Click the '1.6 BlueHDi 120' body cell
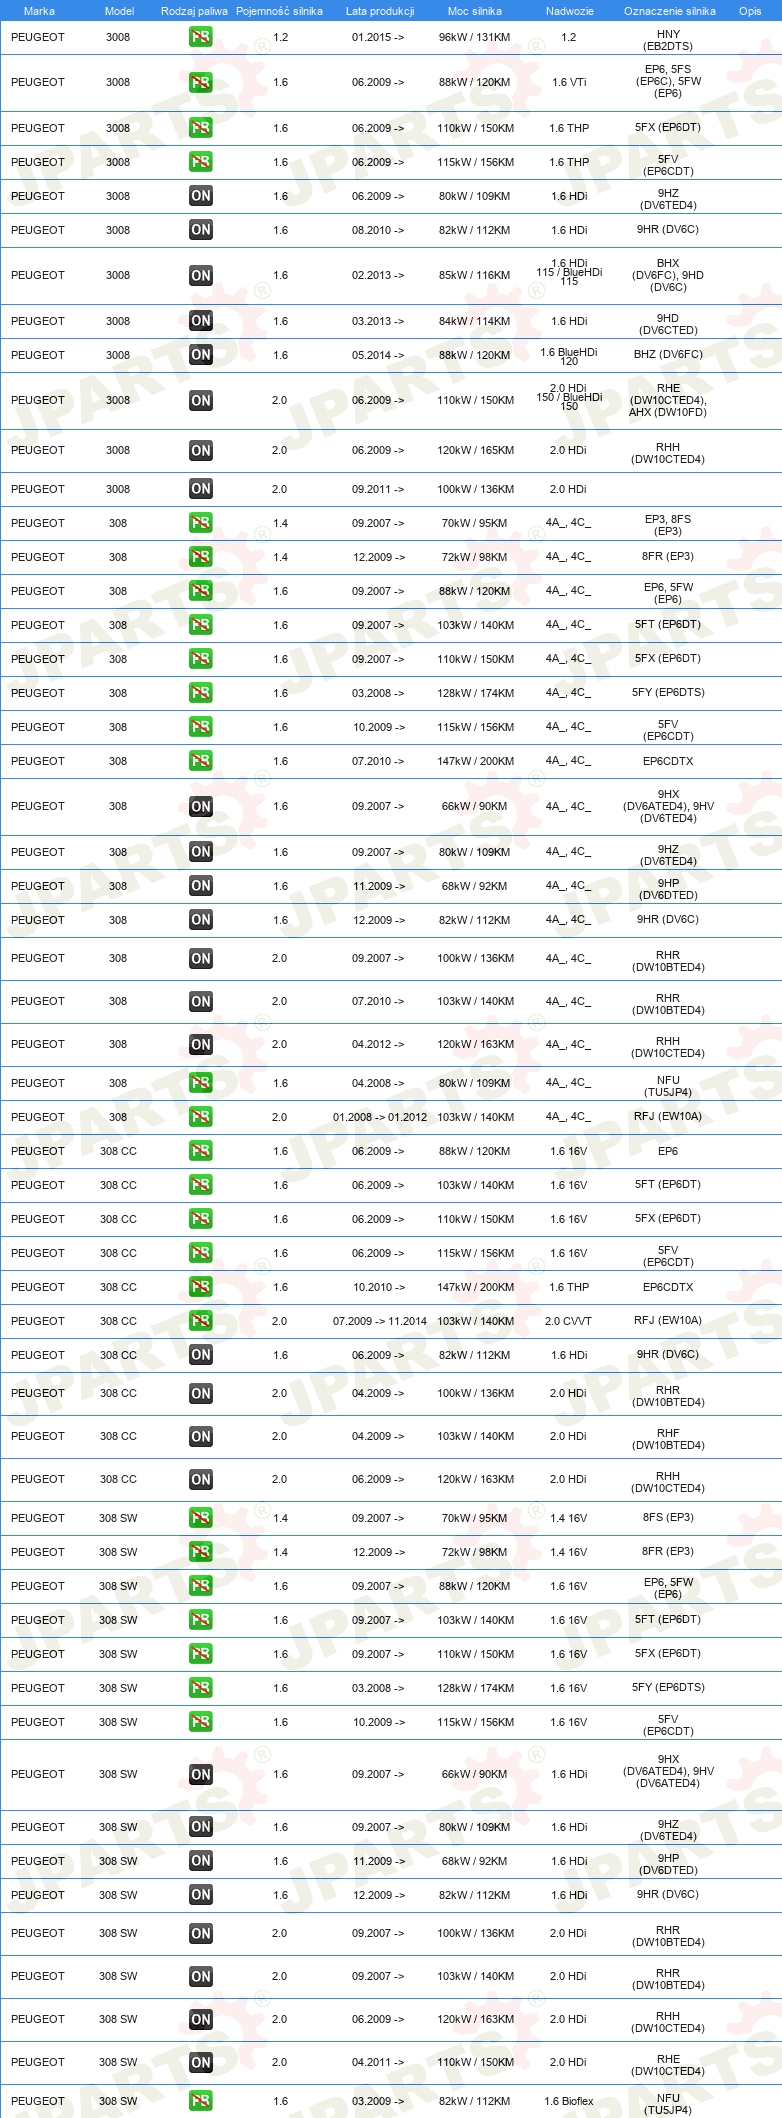The height and width of the screenshot is (2118, 782). click(x=569, y=356)
